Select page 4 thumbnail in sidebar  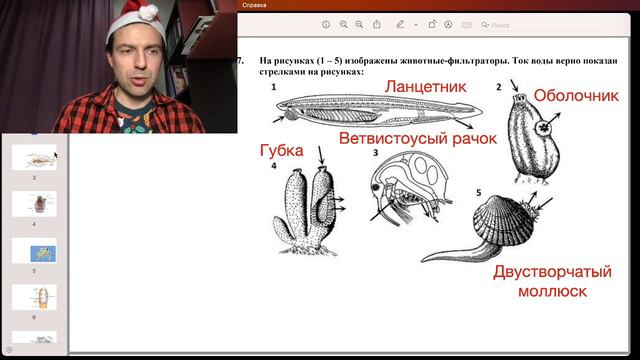click(34, 204)
